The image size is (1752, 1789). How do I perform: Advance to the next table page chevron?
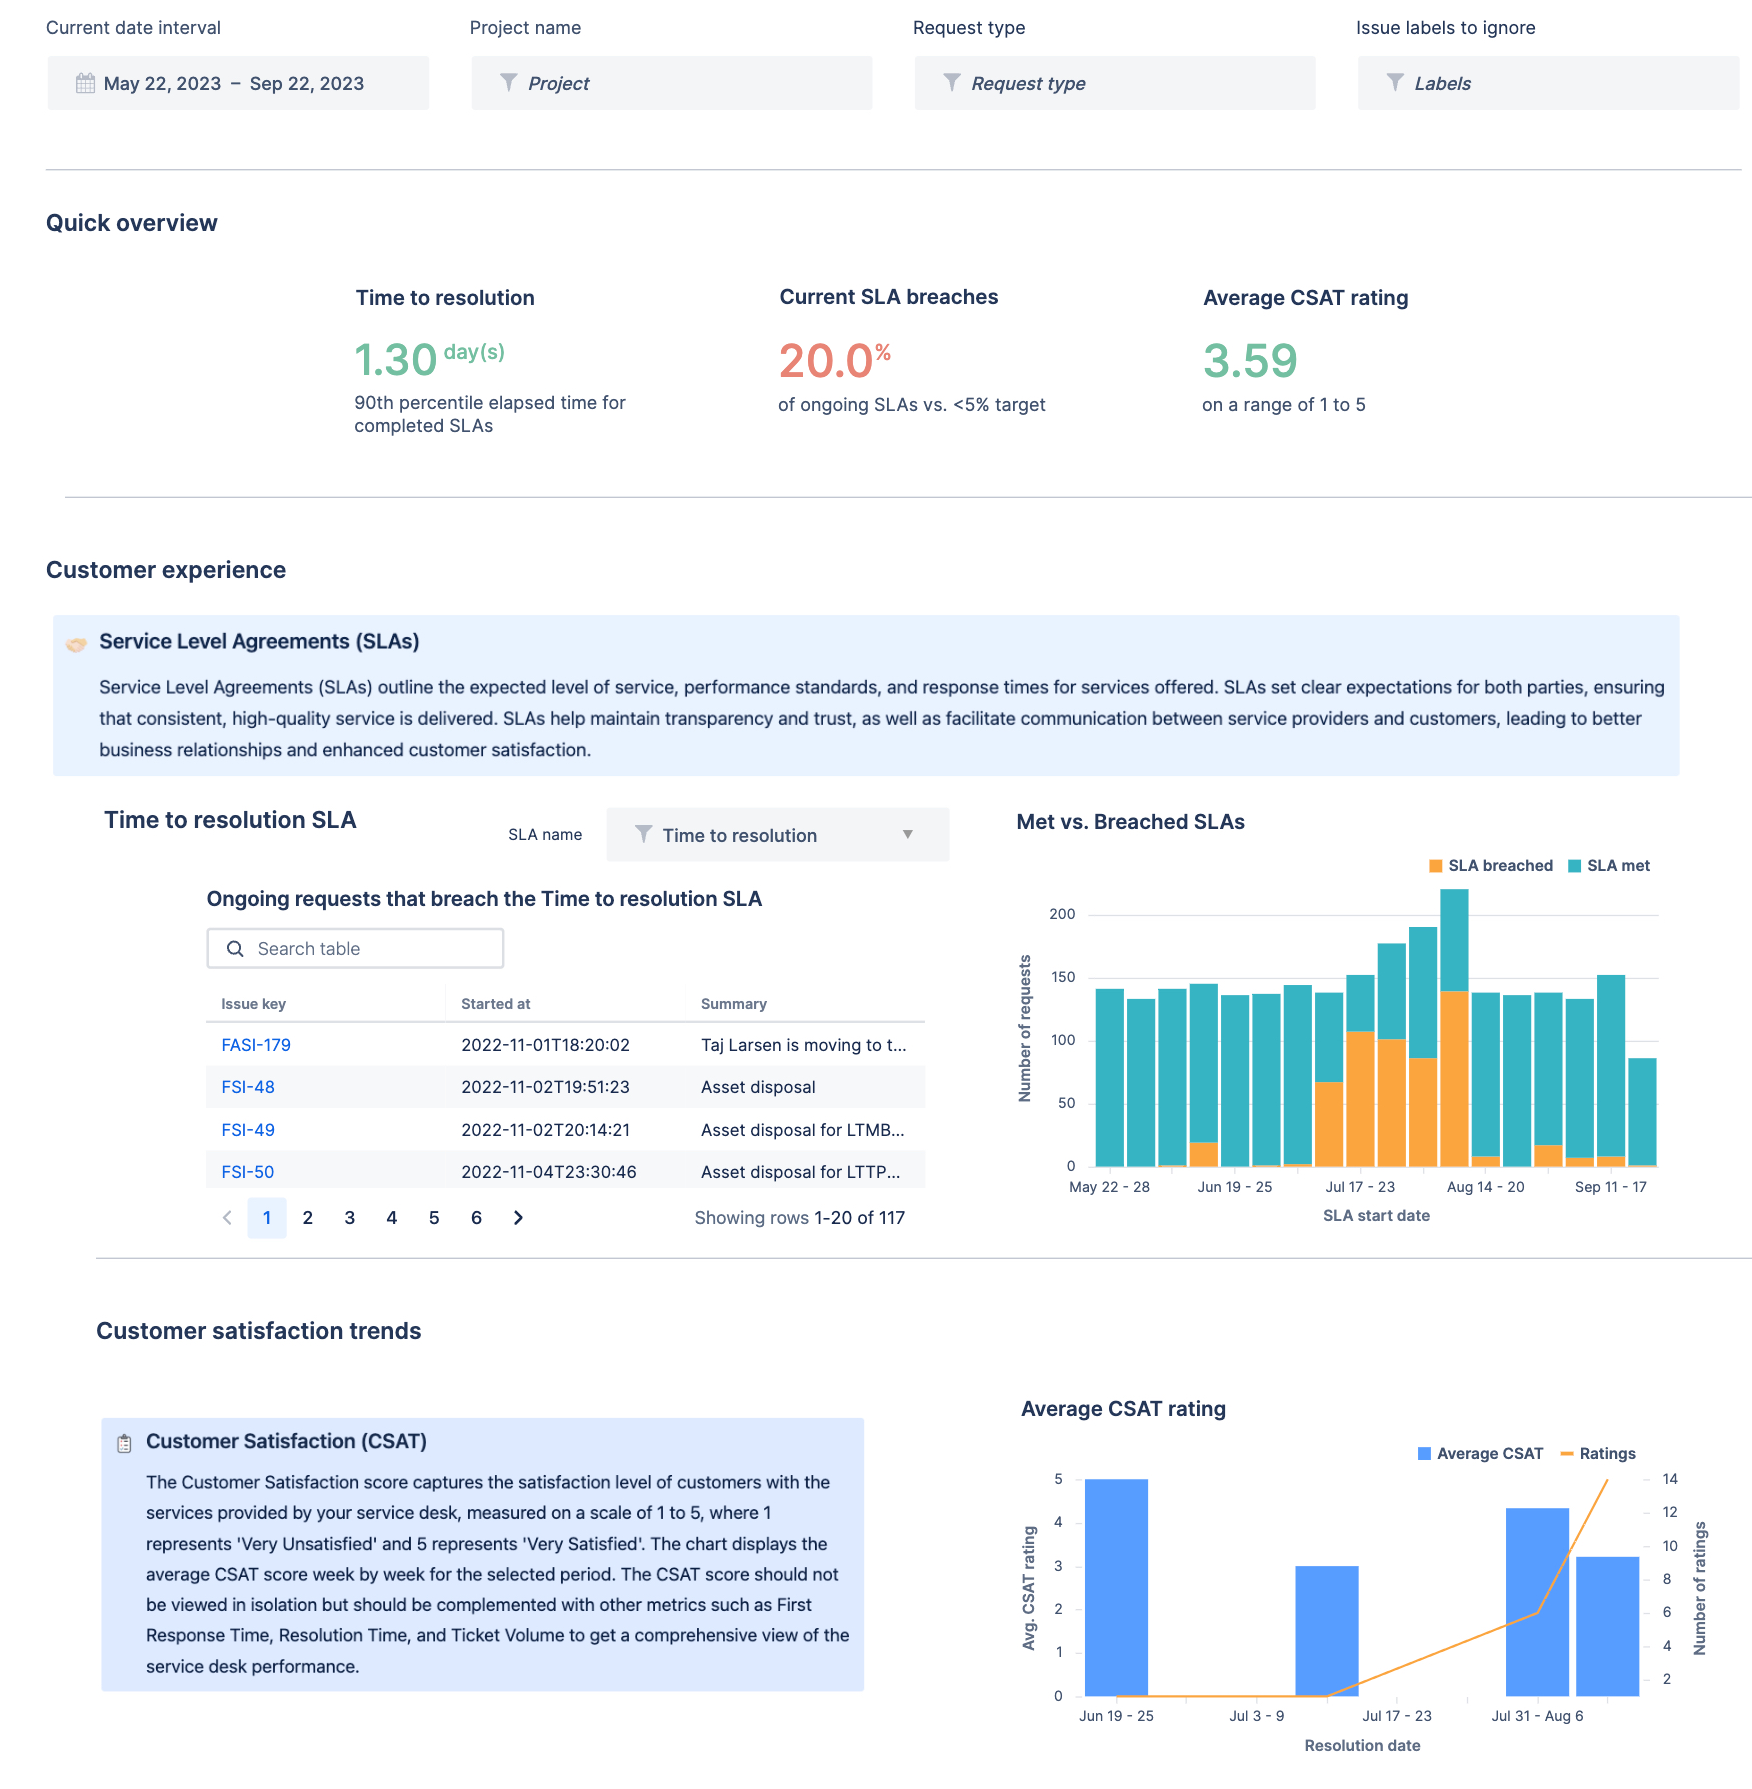pos(518,1217)
